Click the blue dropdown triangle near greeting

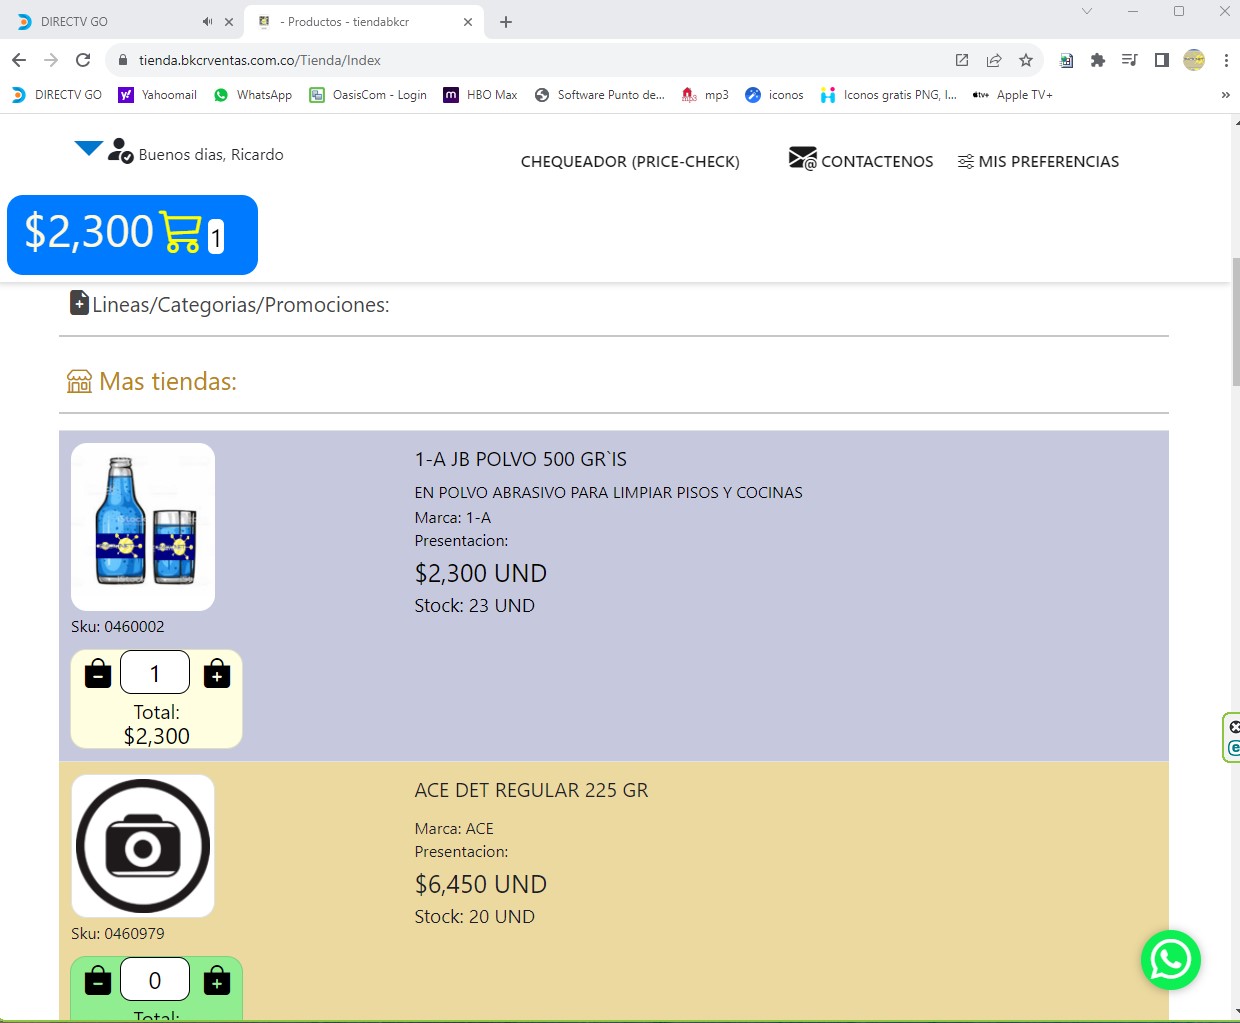pos(88,148)
